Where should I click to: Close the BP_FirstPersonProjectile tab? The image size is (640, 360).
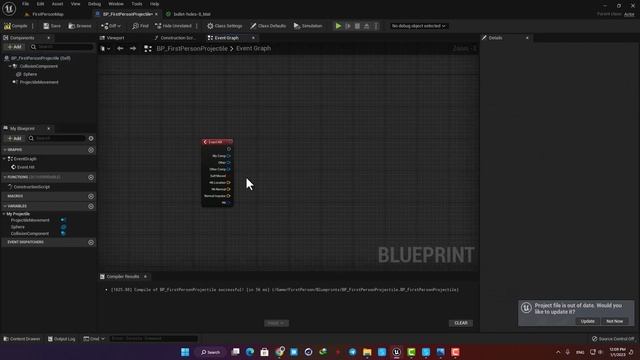tap(156, 14)
